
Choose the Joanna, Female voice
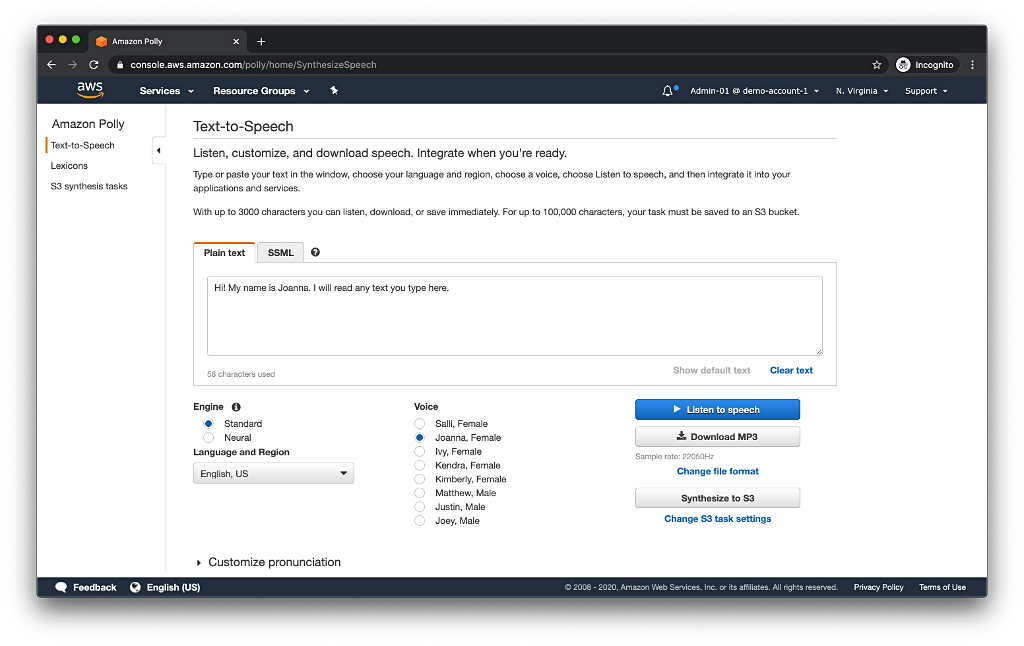click(x=419, y=438)
